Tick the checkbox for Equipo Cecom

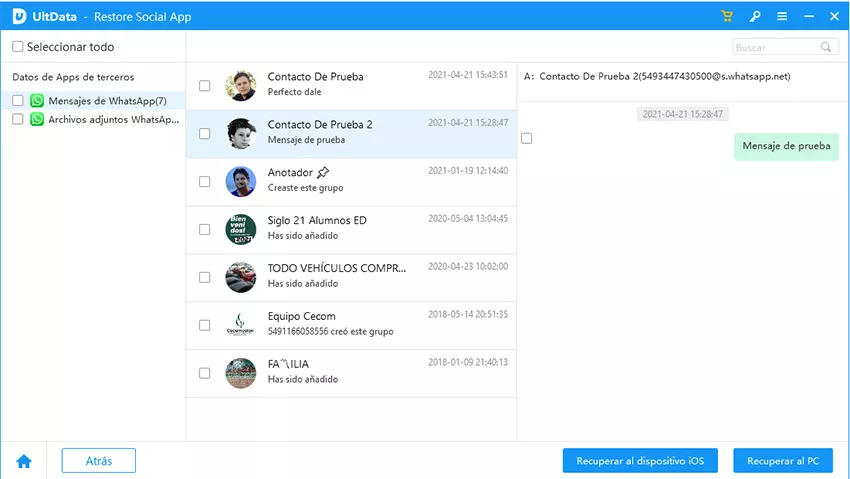tap(204, 325)
